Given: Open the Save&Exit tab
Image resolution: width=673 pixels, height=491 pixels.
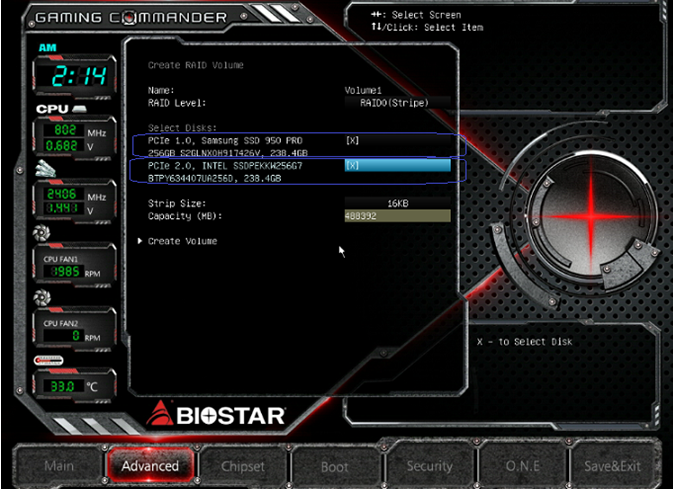Looking at the screenshot, I should pyautogui.click(x=612, y=466).
